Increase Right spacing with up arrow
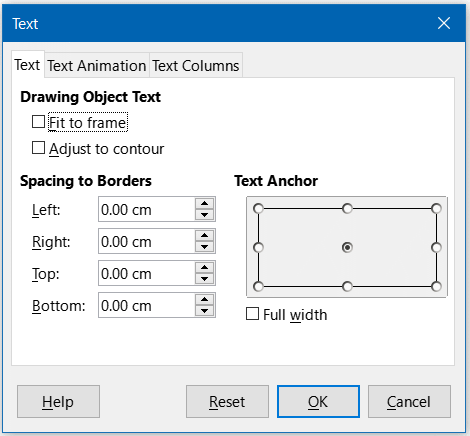Image resolution: width=470 pixels, height=436 pixels. (x=205, y=236)
